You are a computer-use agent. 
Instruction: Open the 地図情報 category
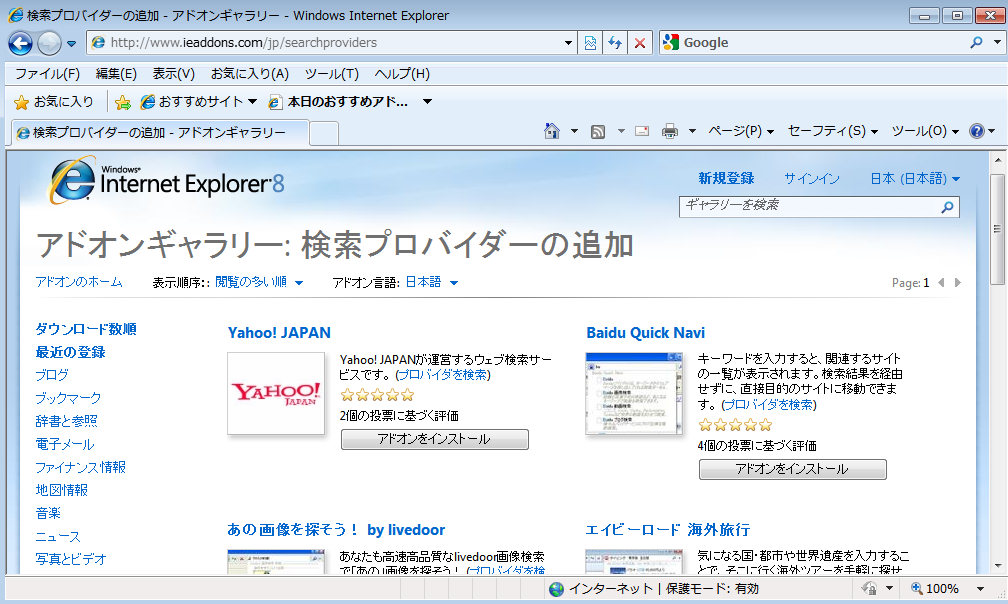[x=62, y=490]
